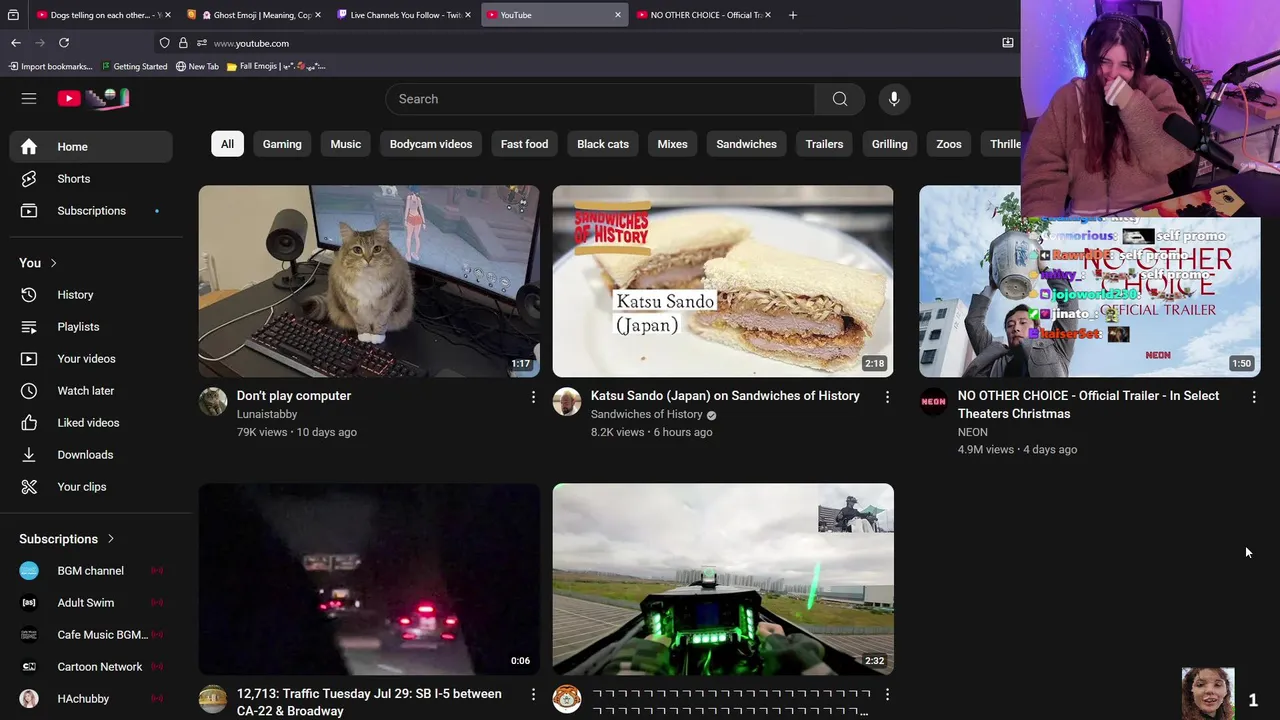Open HAchubby subscription

click(x=91, y=699)
